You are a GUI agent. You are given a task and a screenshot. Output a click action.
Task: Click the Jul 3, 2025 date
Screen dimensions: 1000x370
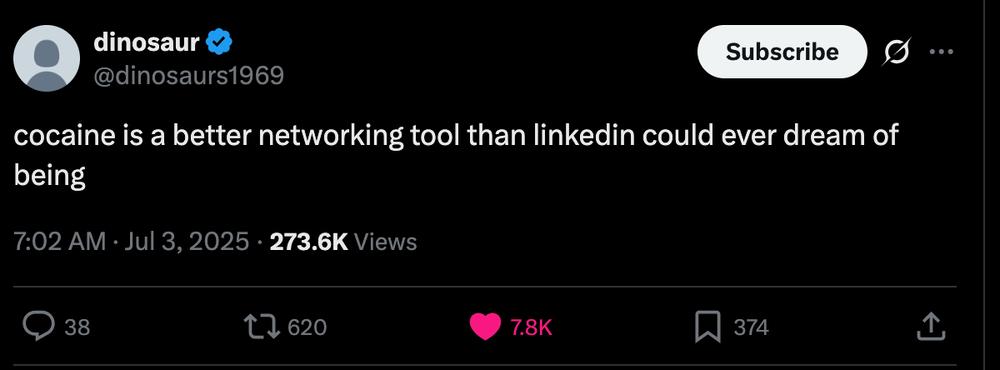pos(186,242)
